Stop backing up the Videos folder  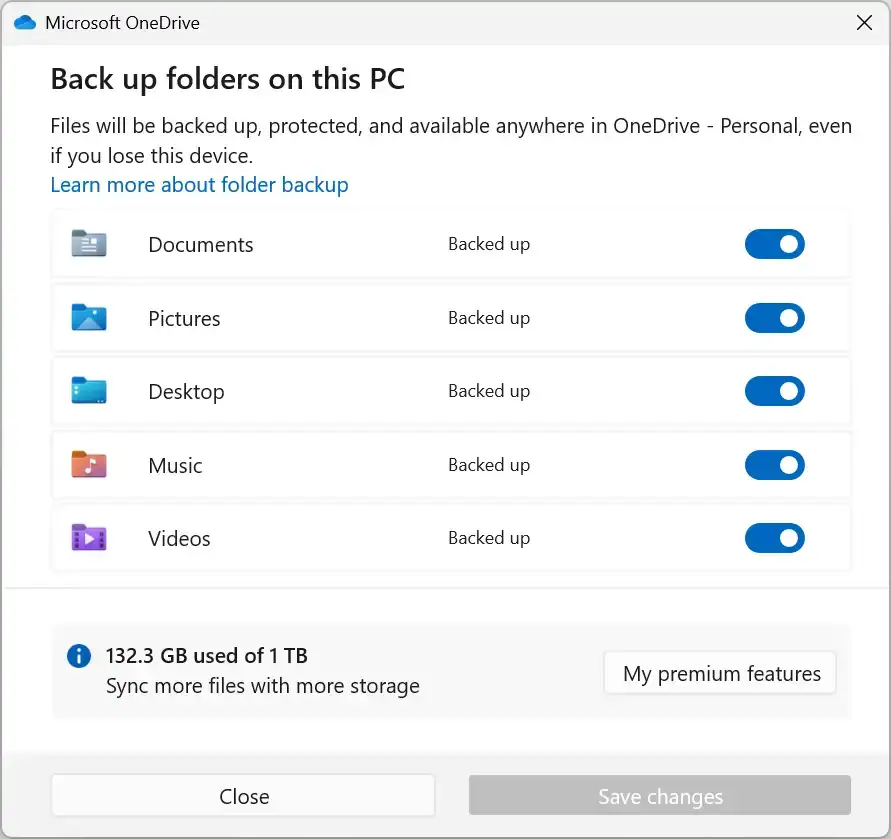tap(774, 538)
